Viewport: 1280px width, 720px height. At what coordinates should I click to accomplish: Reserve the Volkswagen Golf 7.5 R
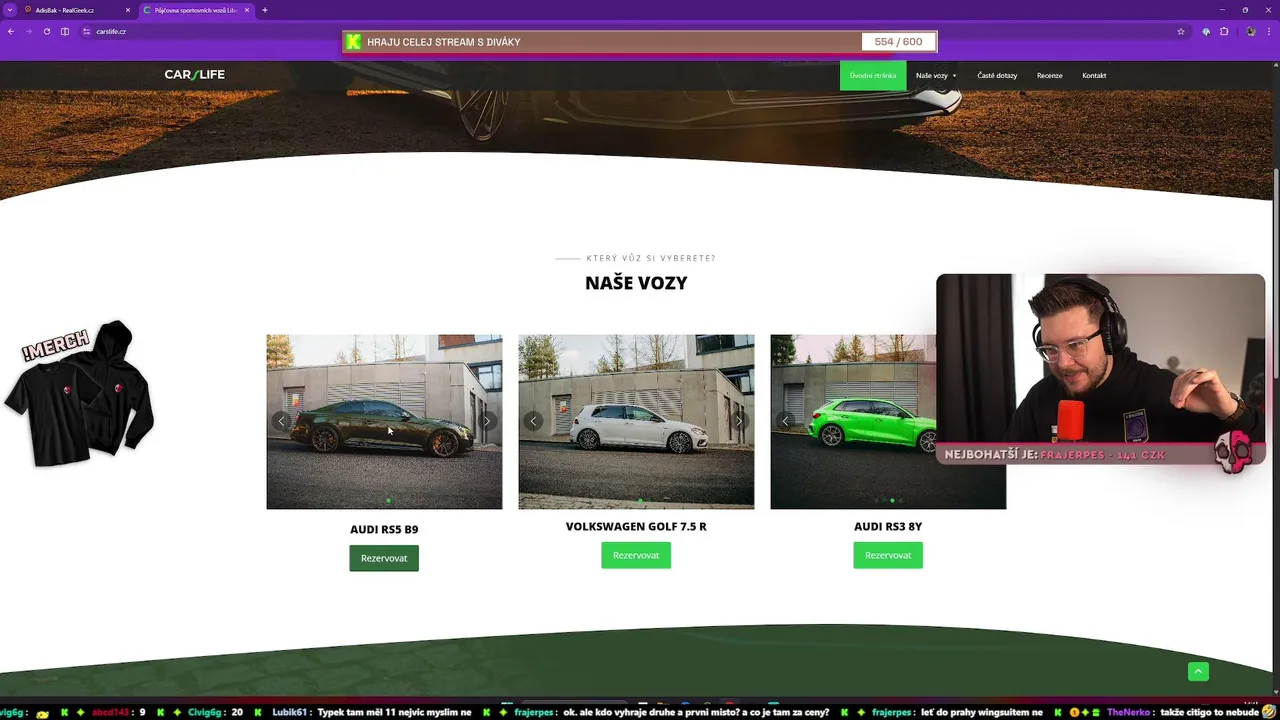click(x=636, y=555)
